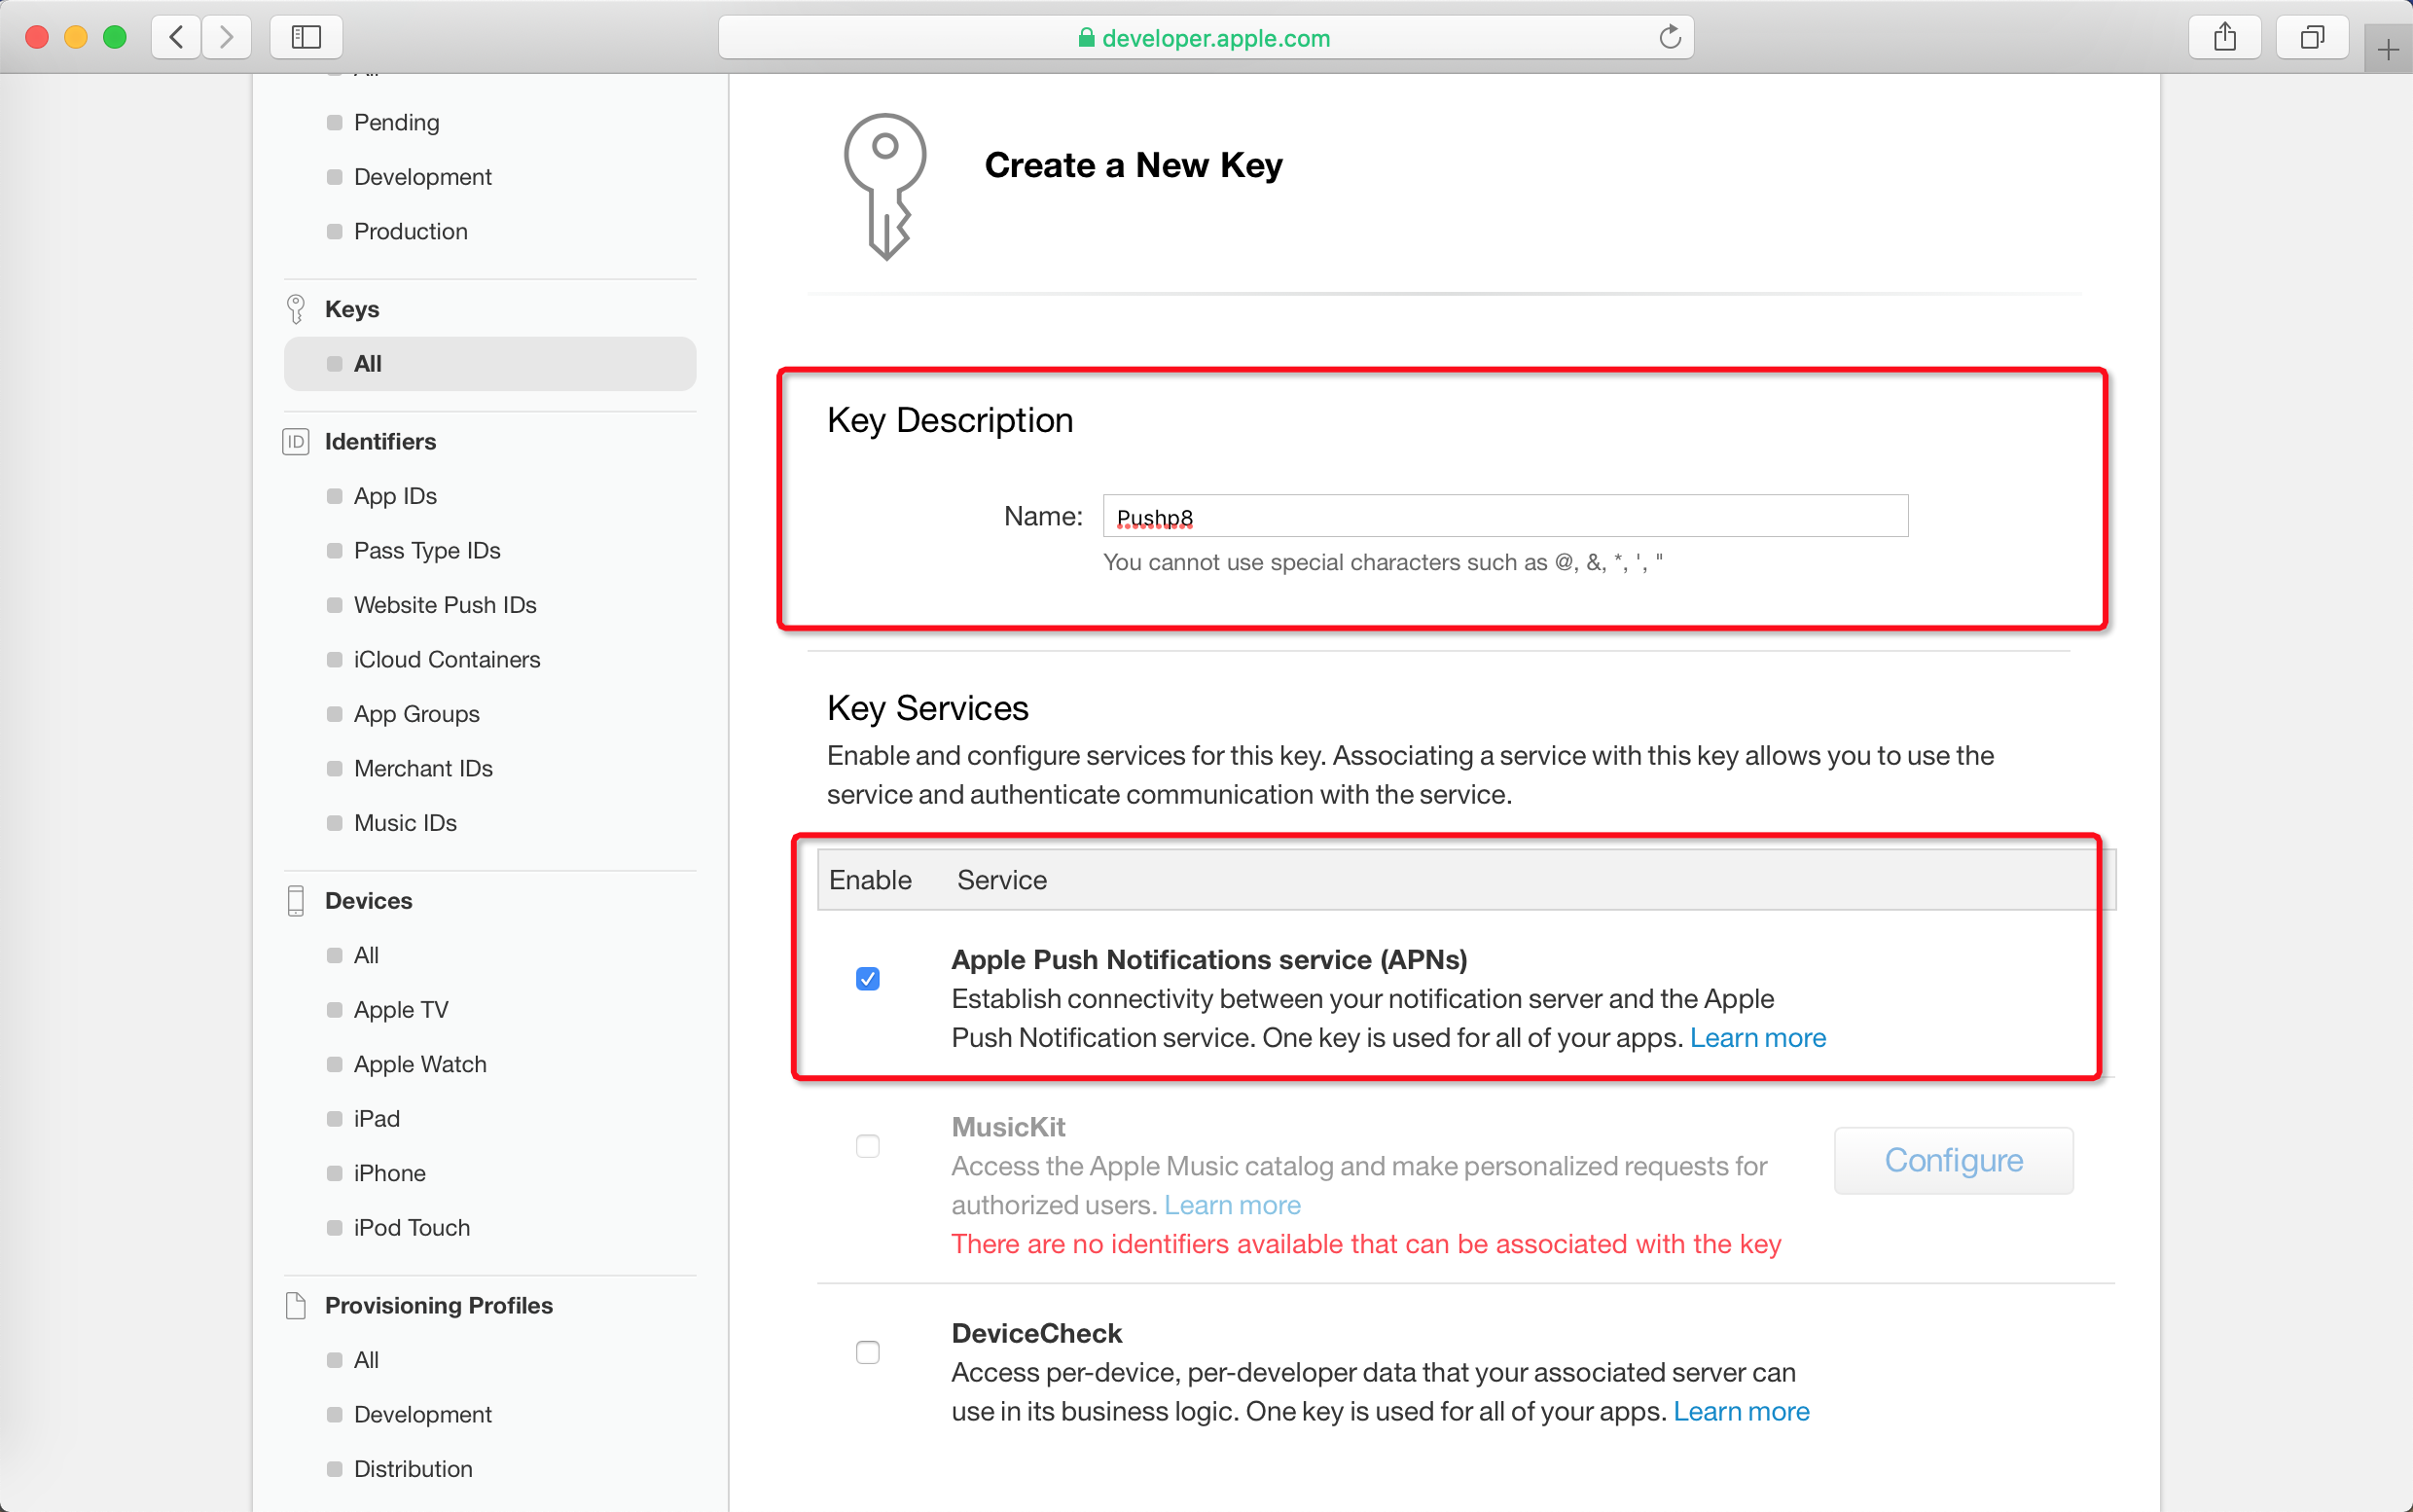Click the Devices section heading

tap(368, 900)
